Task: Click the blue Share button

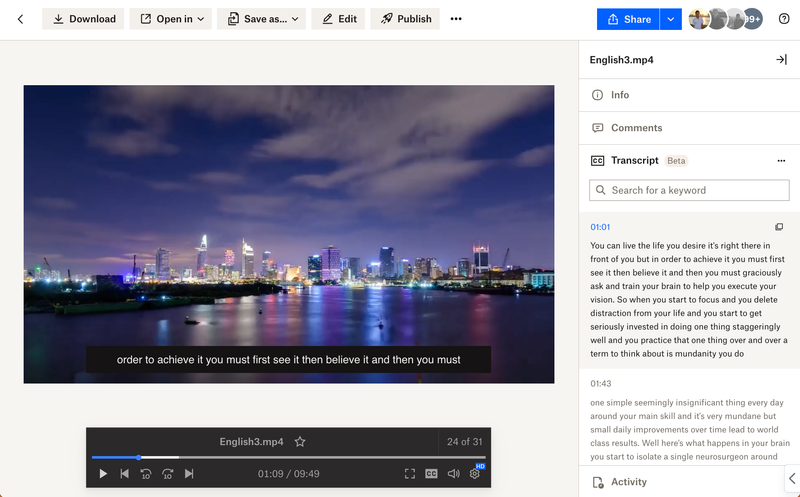Action: point(628,19)
